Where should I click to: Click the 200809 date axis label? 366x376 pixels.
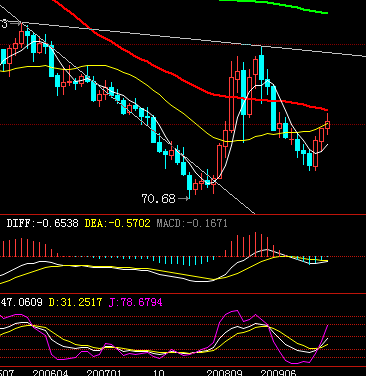pos(224,372)
